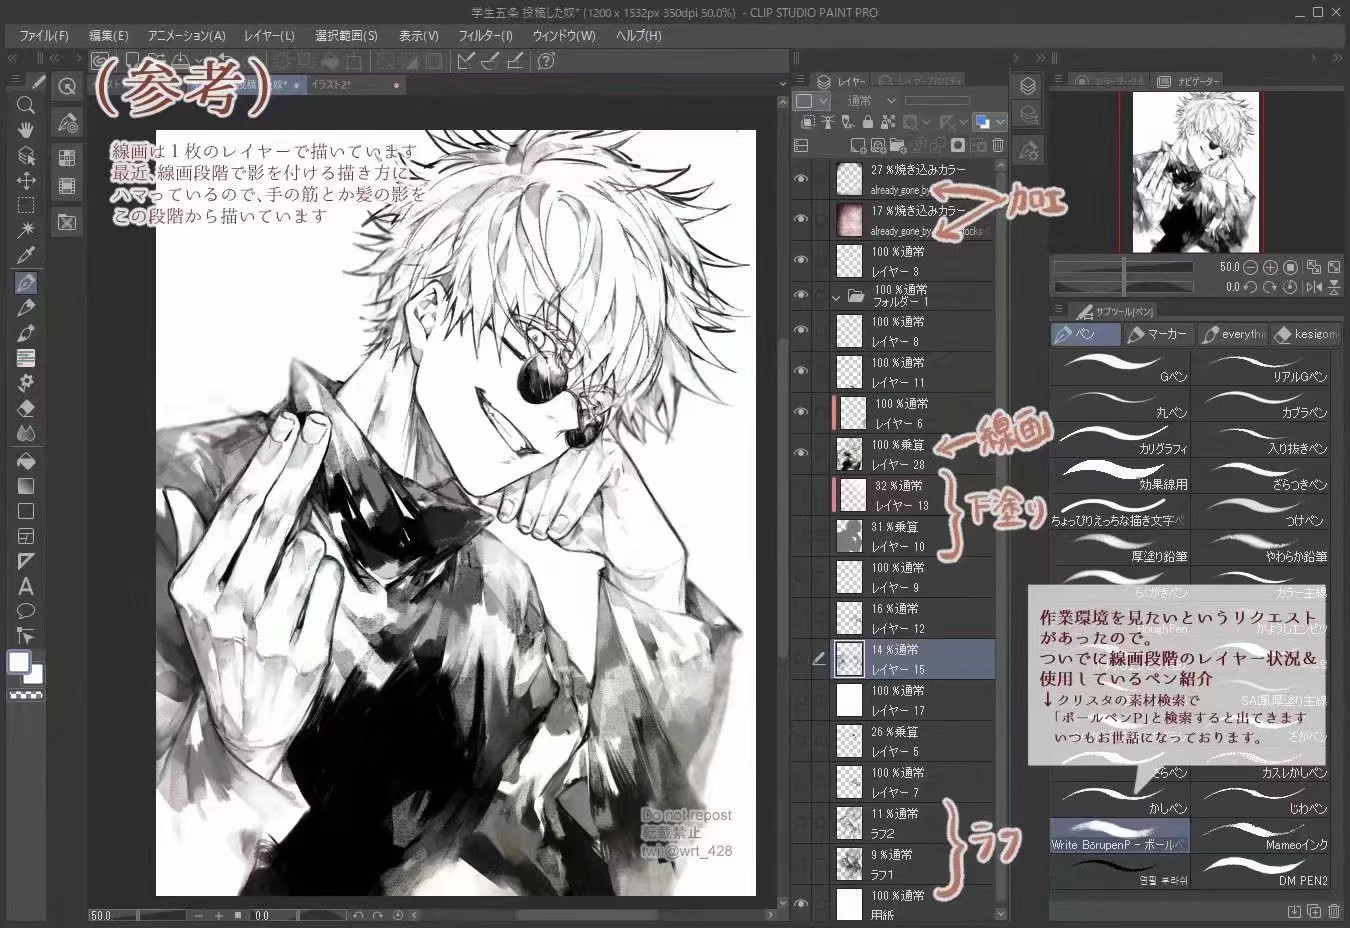Image resolution: width=1350 pixels, height=928 pixels.
Task: Open the ファイル(F) menu
Action: 44,35
